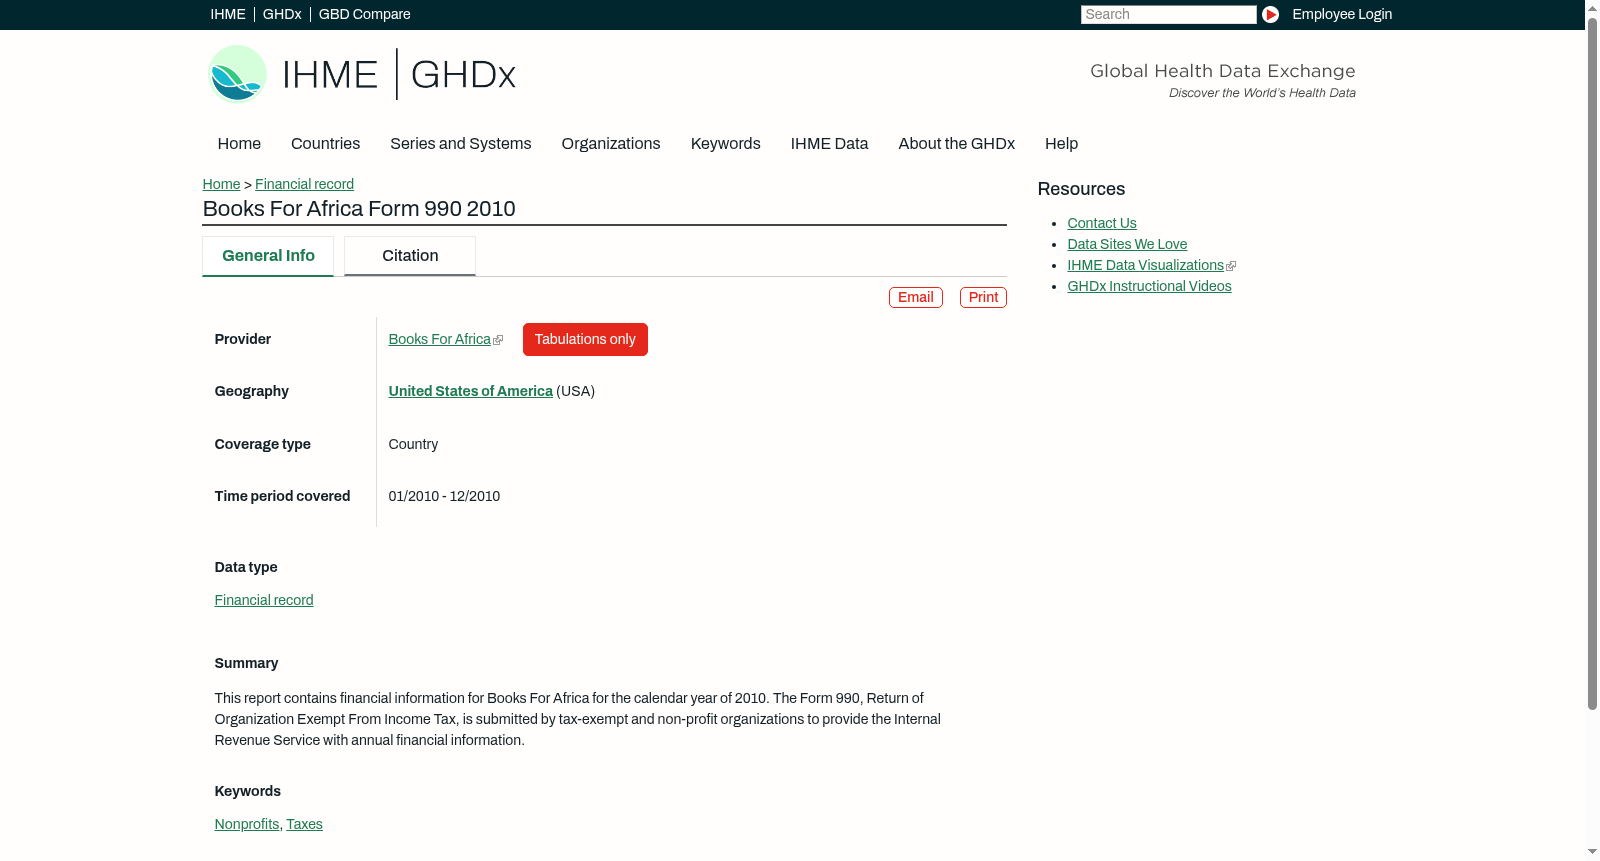Click the GHDx wordmark in the header
Viewport: 1600px width, 861px height.
(463, 75)
